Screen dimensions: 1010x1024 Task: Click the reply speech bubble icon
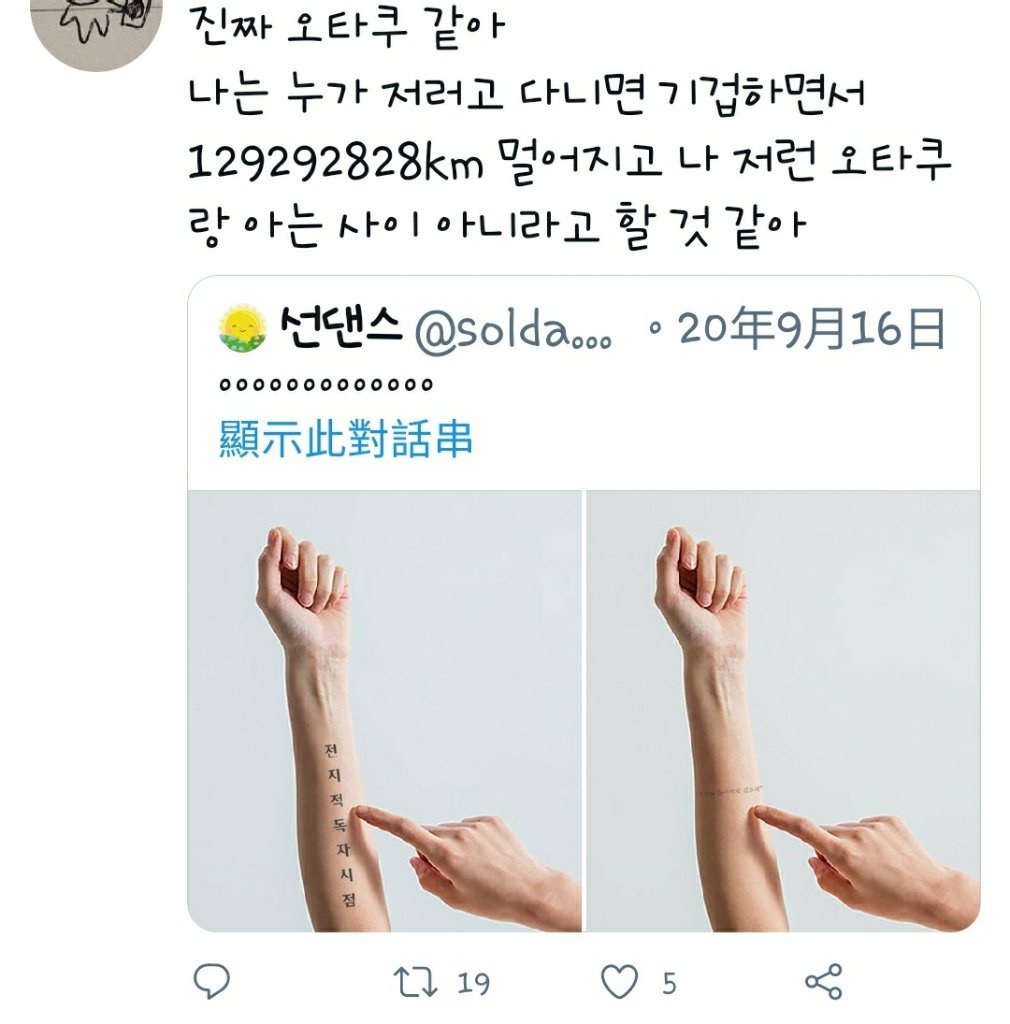212,980
